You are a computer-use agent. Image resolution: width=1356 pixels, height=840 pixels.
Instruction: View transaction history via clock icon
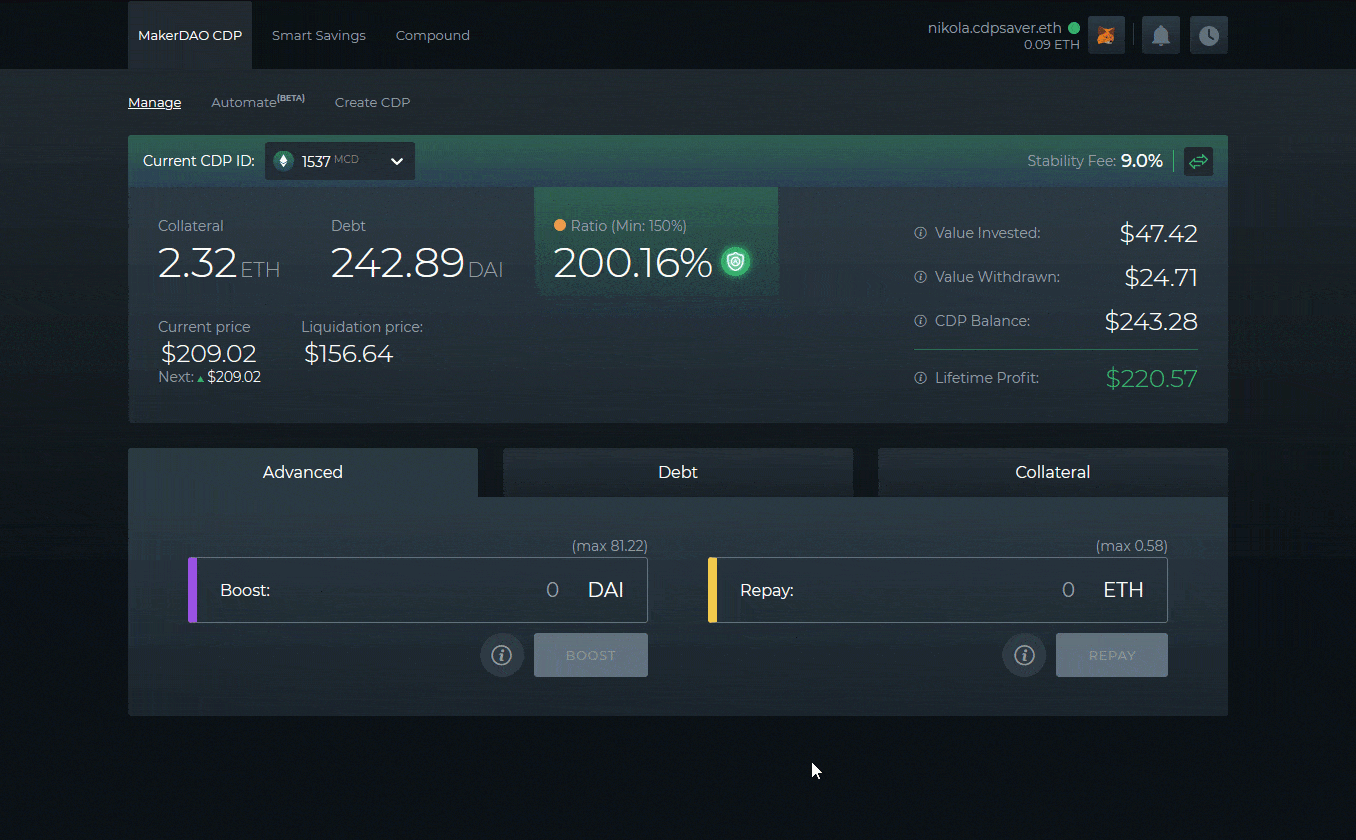1208,34
